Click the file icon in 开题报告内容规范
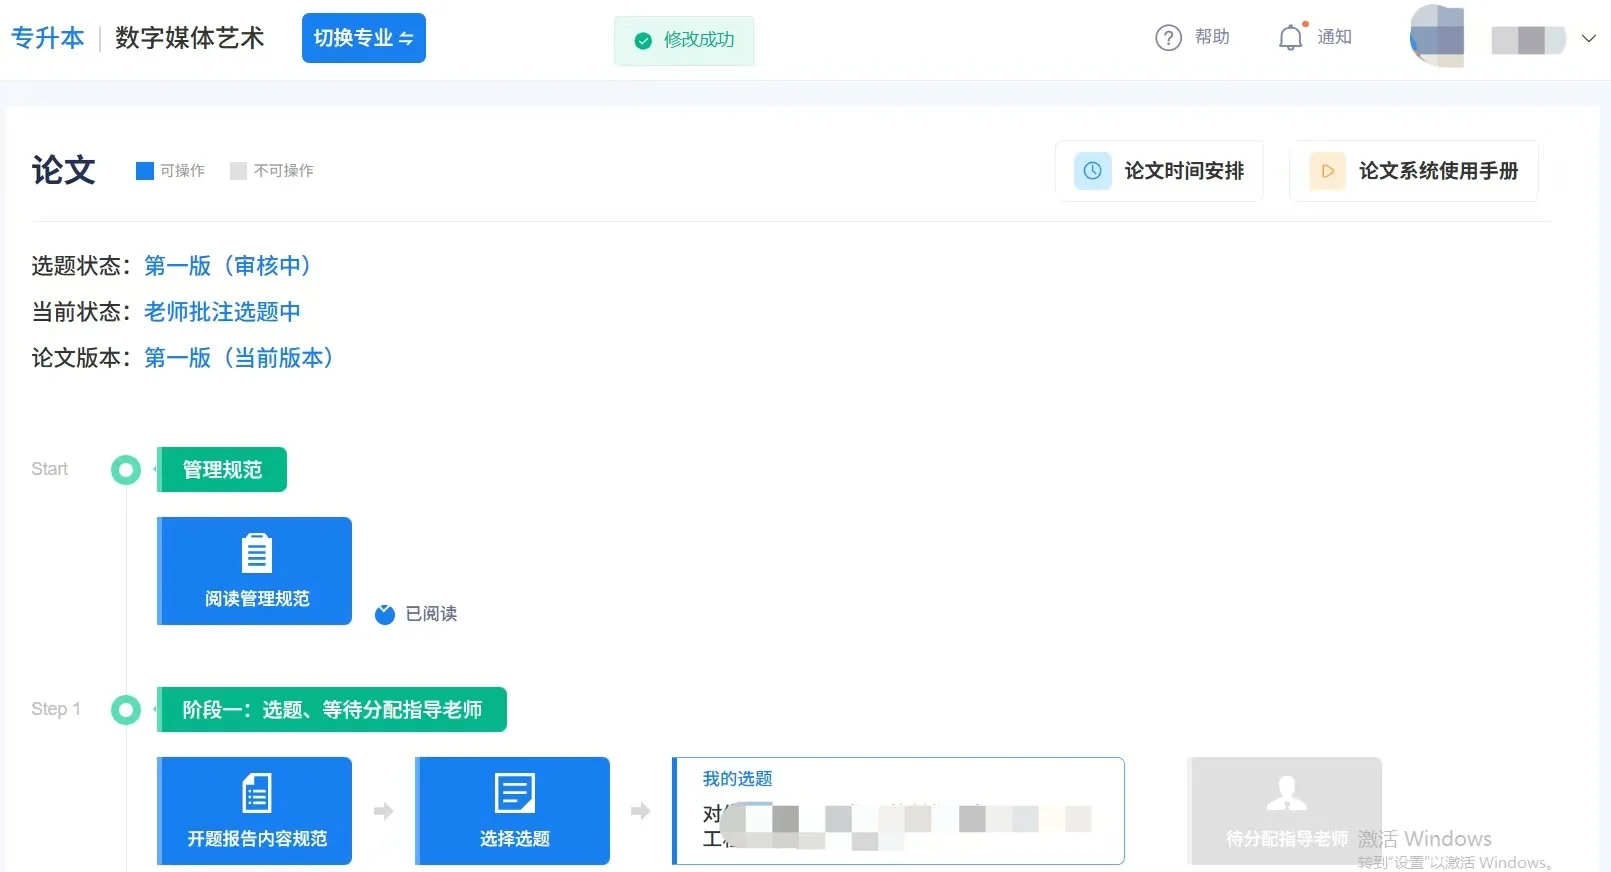Image resolution: width=1611 pixels, height=872 pixels. (x=257, y=793)
